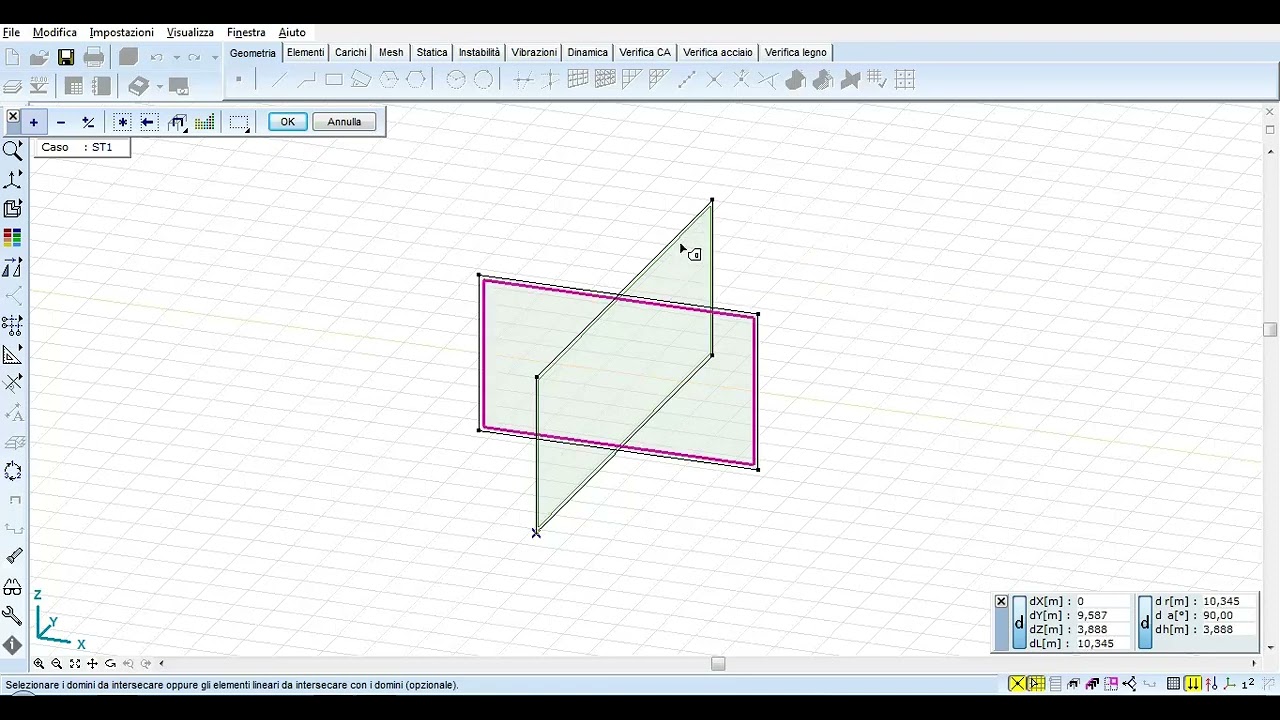Viewport: 1280px width, 720px height.
Task: Open the table browser icon
Action: pyautogui.click(x=74, y=86)
